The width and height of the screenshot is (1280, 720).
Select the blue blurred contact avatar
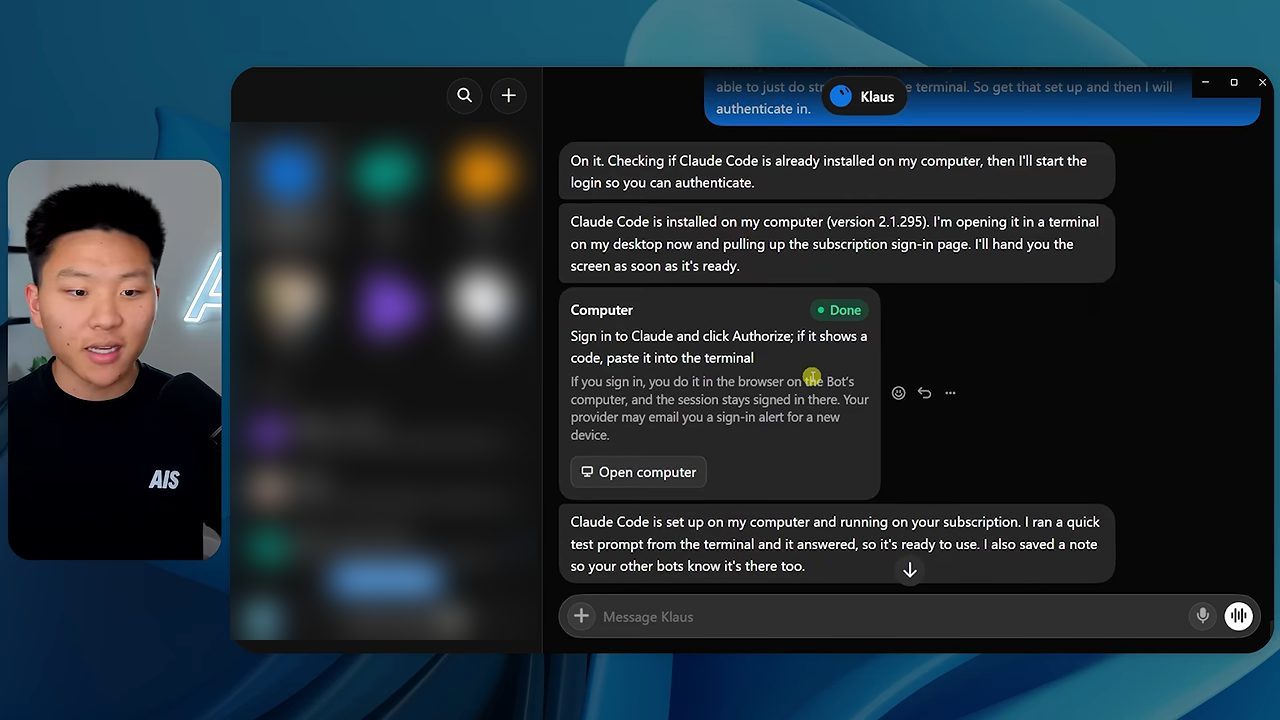click(288, 175)
